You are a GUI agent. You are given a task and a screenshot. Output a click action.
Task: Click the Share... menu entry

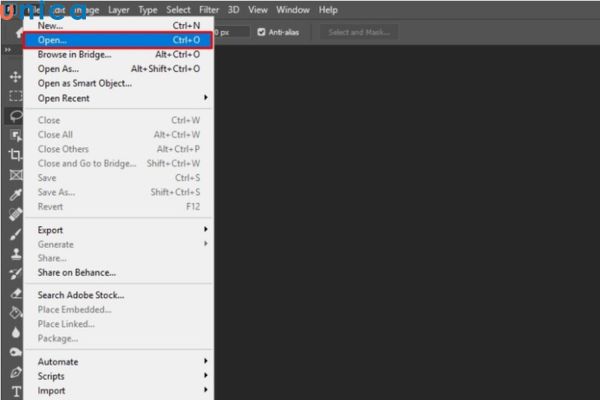[118, 258]
